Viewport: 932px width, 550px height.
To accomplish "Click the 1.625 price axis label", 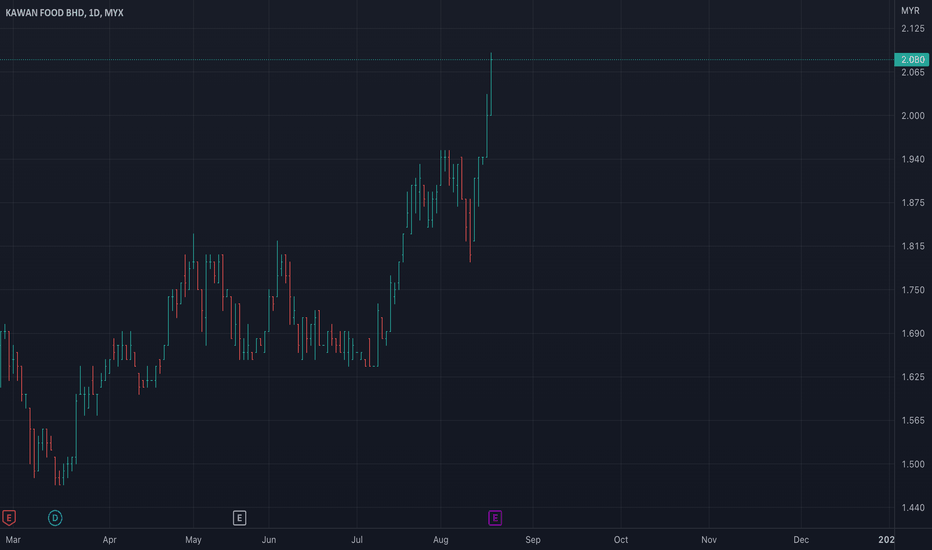I will click(912, 377).
